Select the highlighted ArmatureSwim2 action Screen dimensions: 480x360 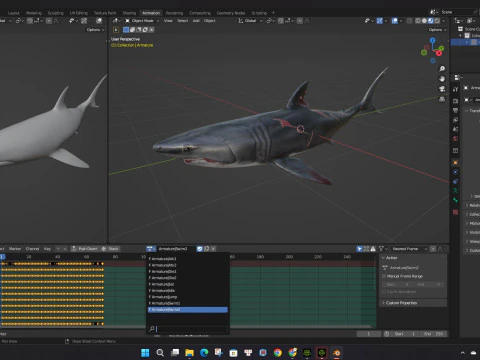pos(188,310)
